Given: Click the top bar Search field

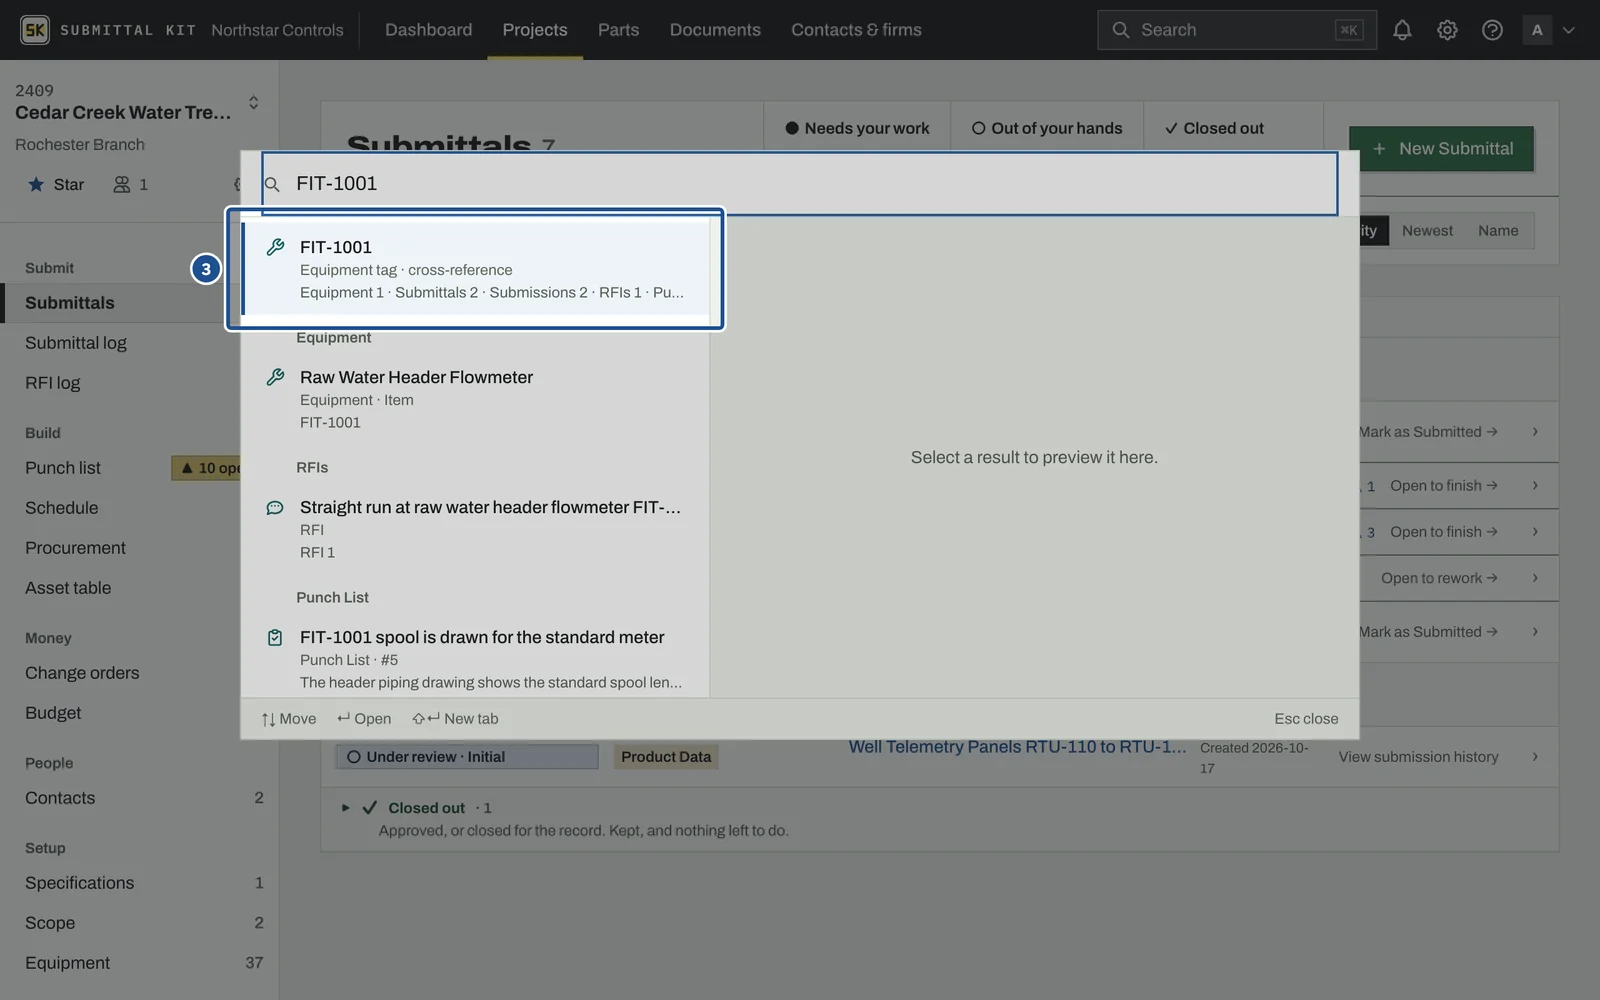Looking at the screenshot, I should click(x=1236, y=30).
